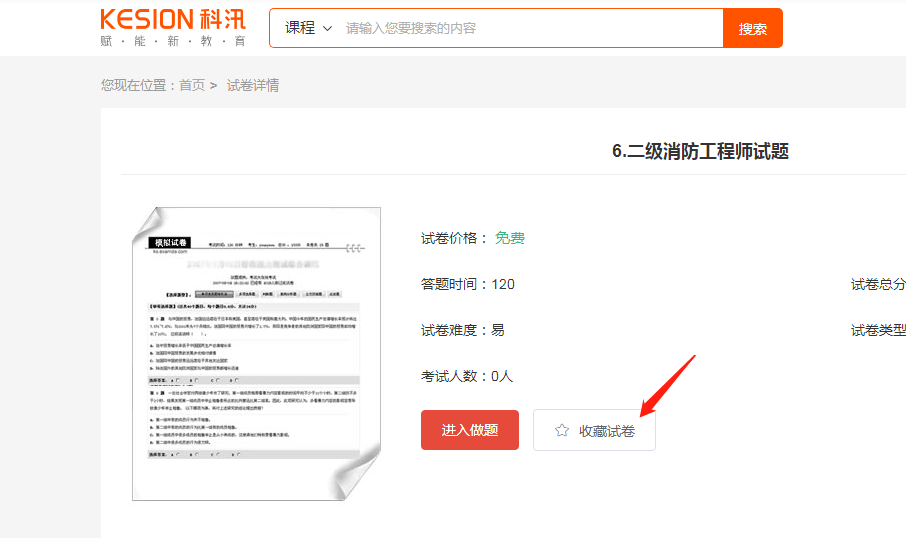Click into the search content input field
Image resolution: width=906 pixels, height=538 pixels.
tap(530, 28)
